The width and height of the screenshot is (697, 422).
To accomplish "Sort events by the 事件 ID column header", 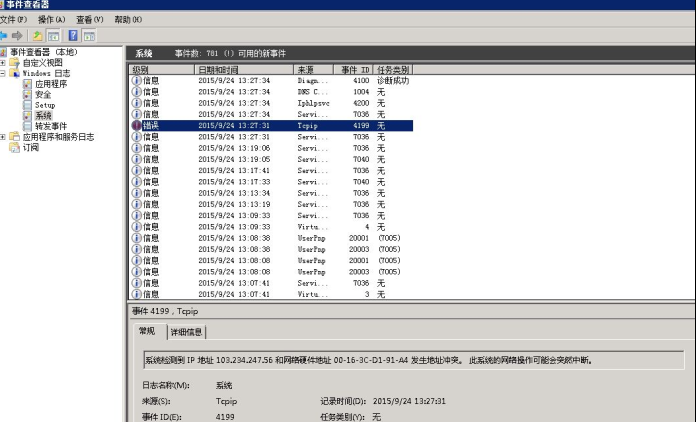I will [x=356, y=69].
